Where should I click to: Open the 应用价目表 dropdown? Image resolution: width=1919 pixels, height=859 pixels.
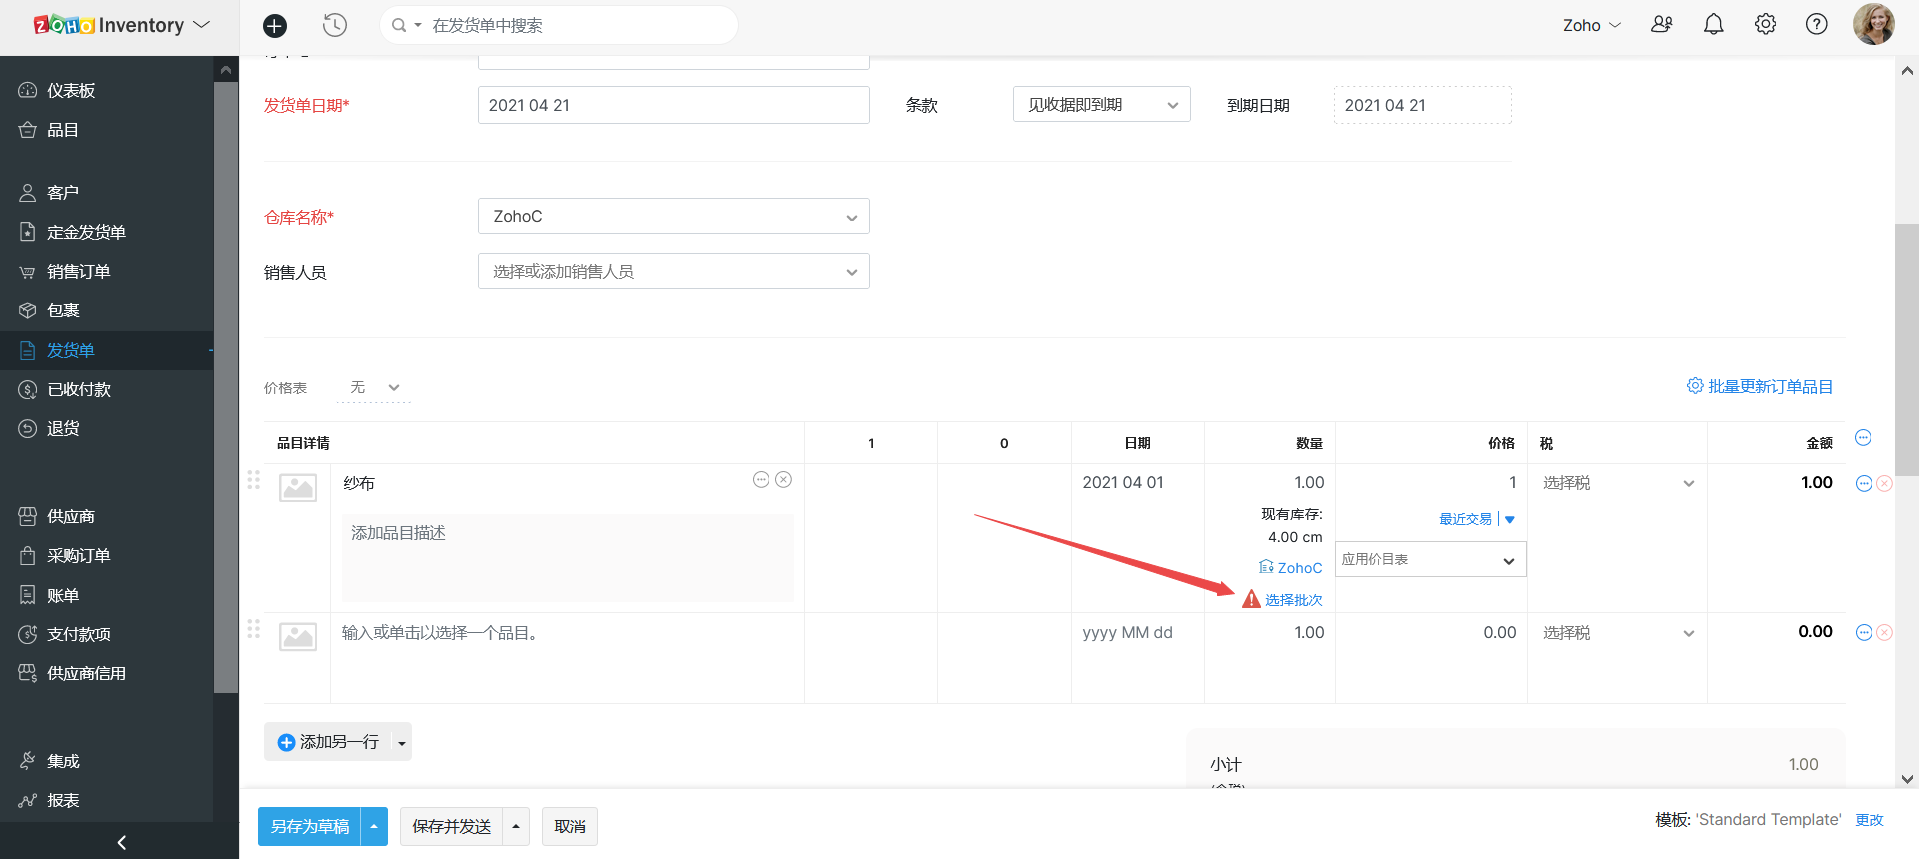click(1430, 560)
